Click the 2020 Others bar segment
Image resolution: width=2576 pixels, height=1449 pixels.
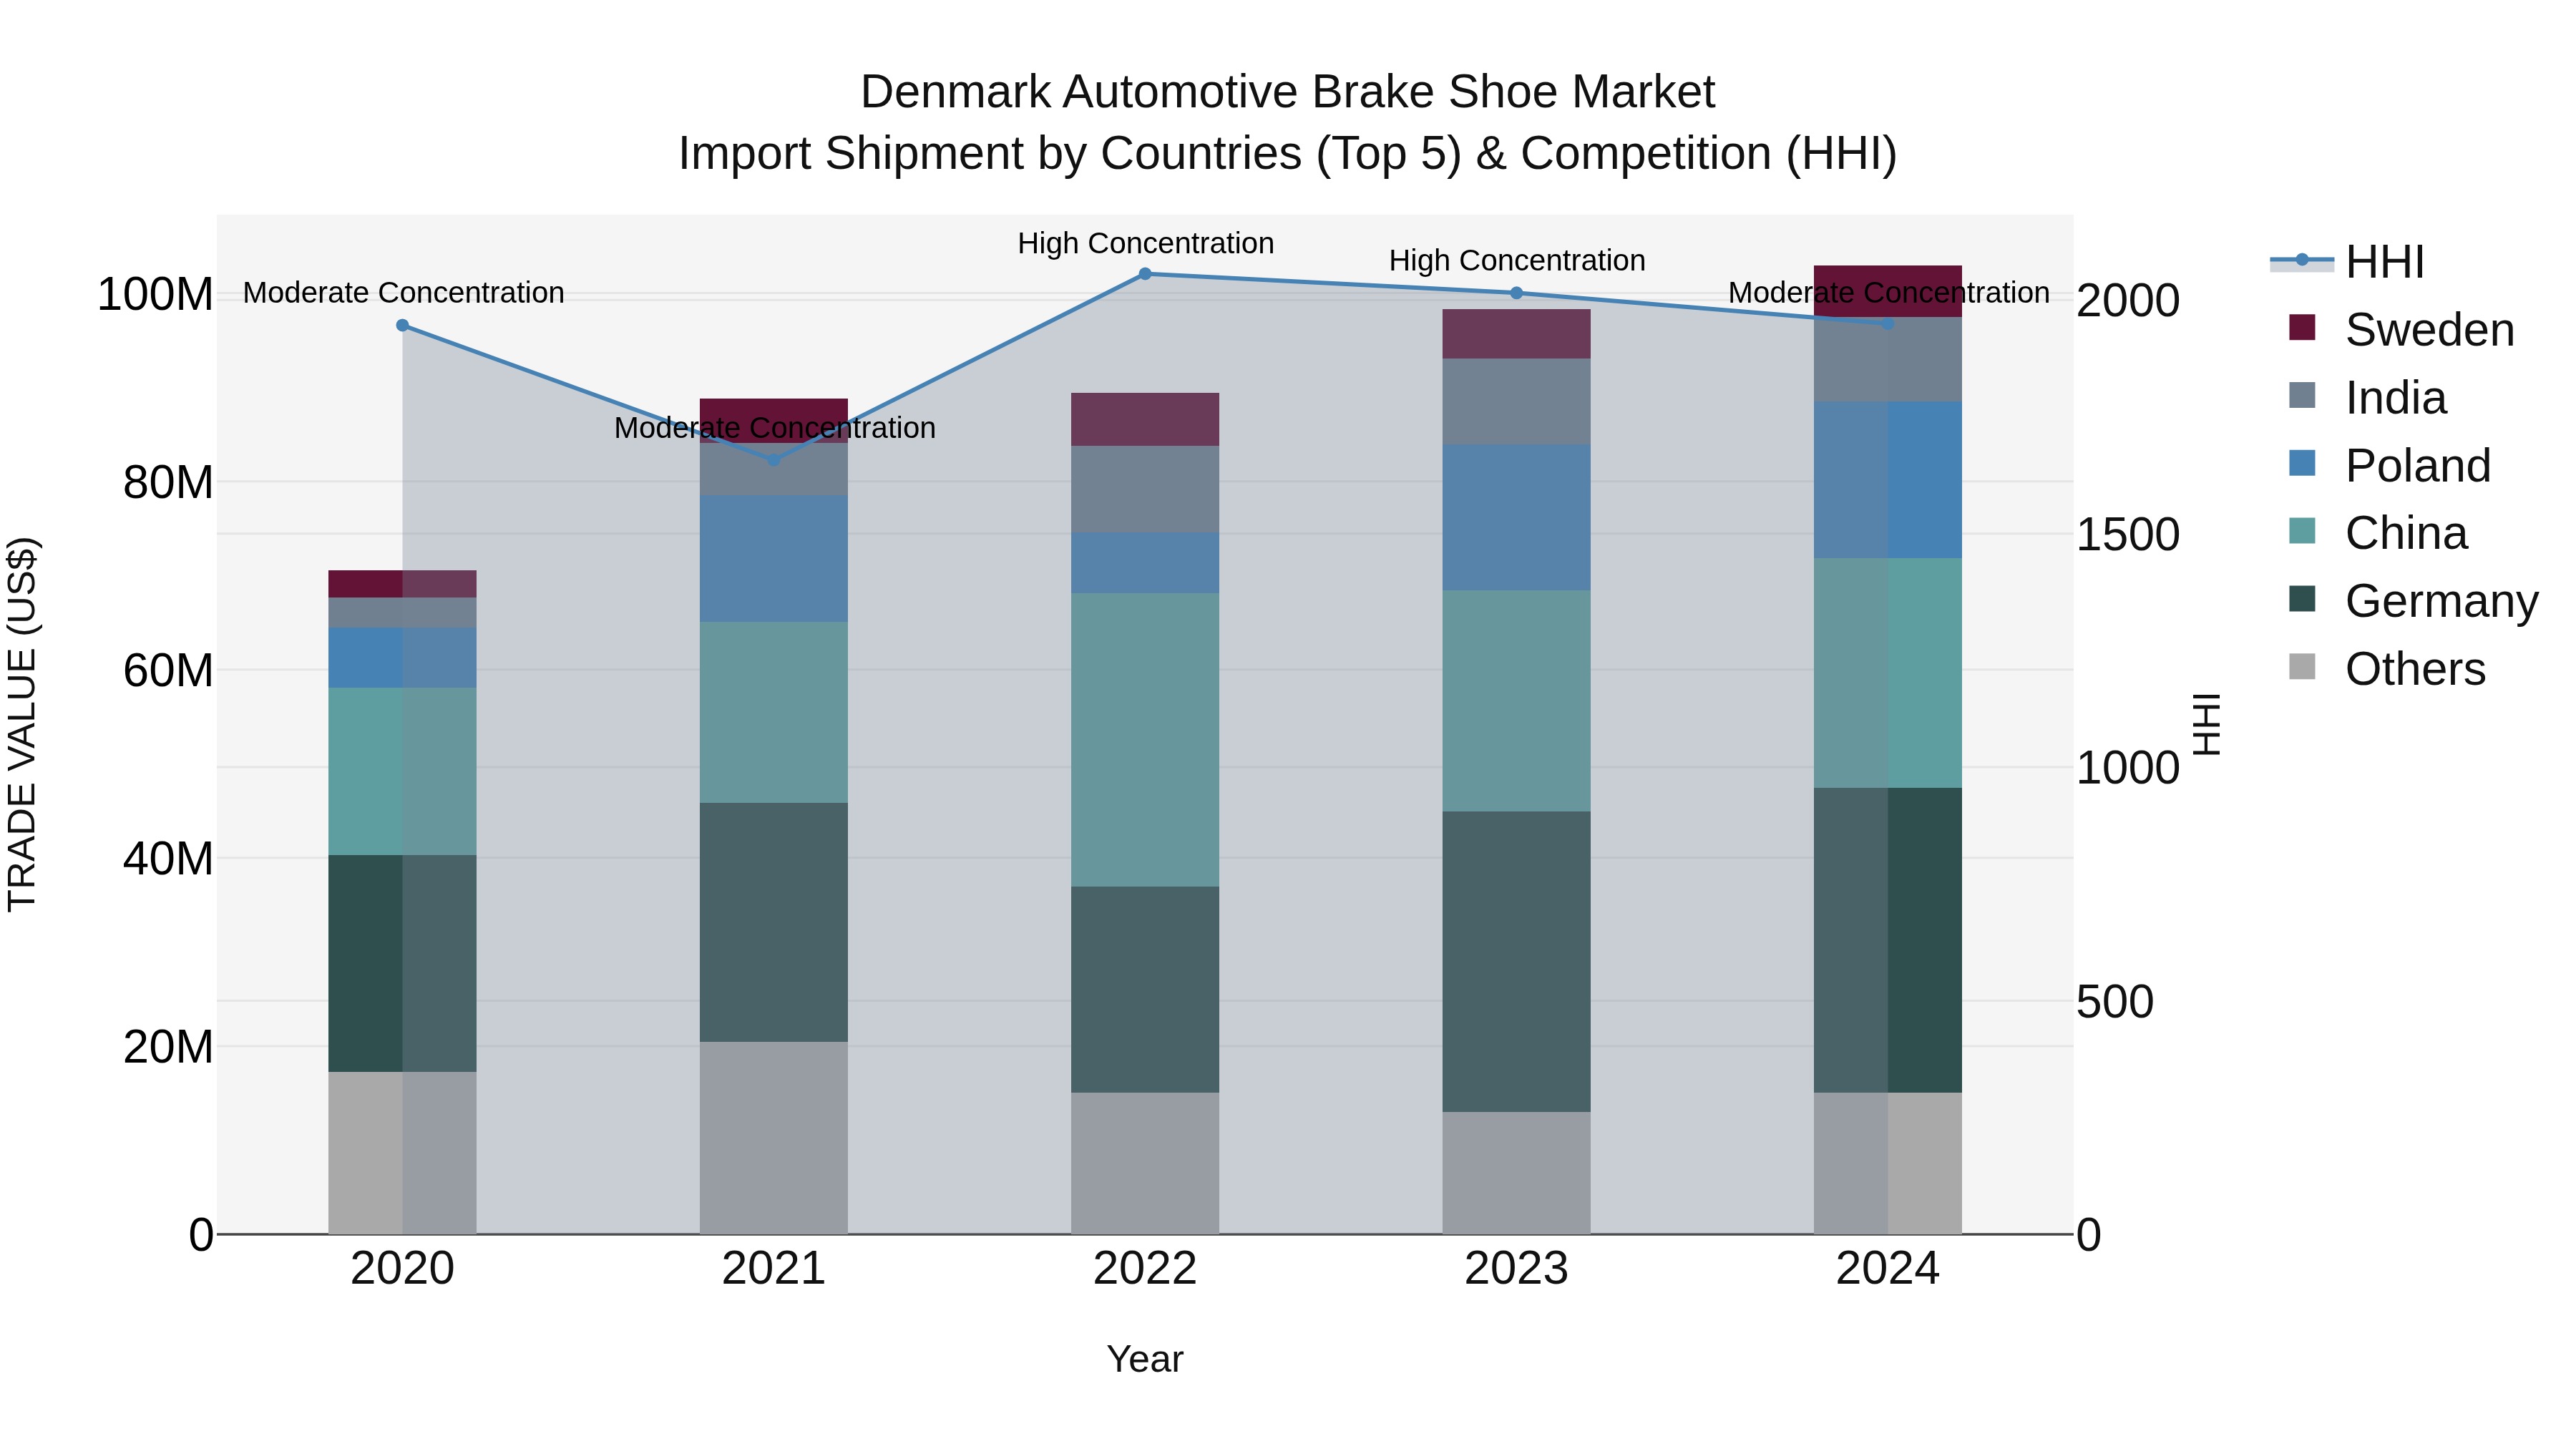[x=402, y=1153]
